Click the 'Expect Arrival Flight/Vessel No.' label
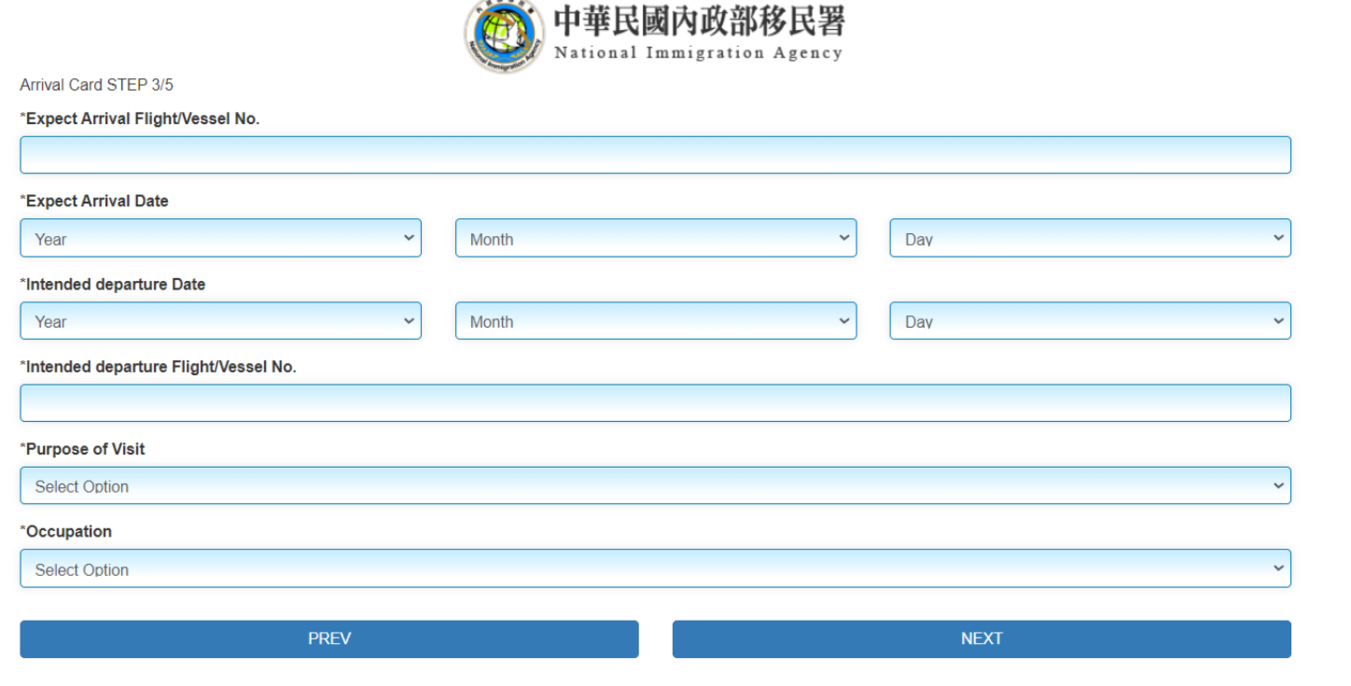This screenshot has height=686, width=1351. pos(140,119)
